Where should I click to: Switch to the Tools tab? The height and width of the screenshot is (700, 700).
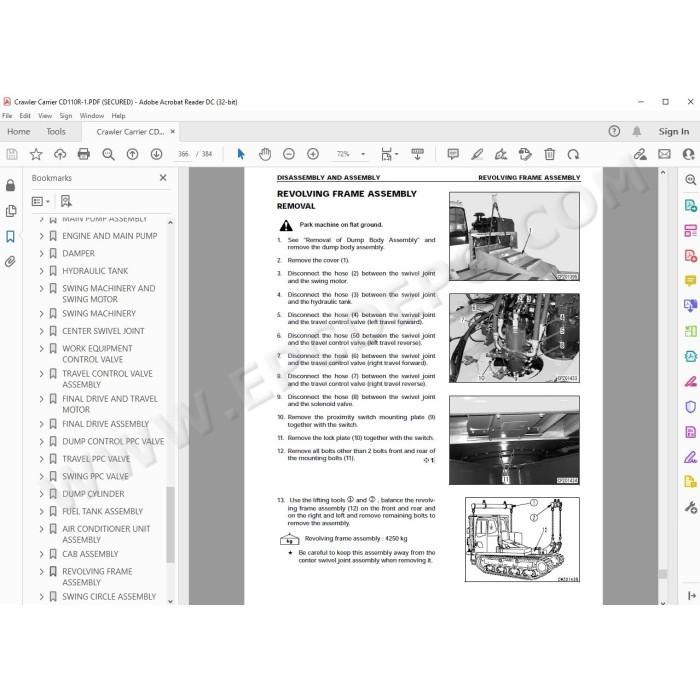[56, 132]
